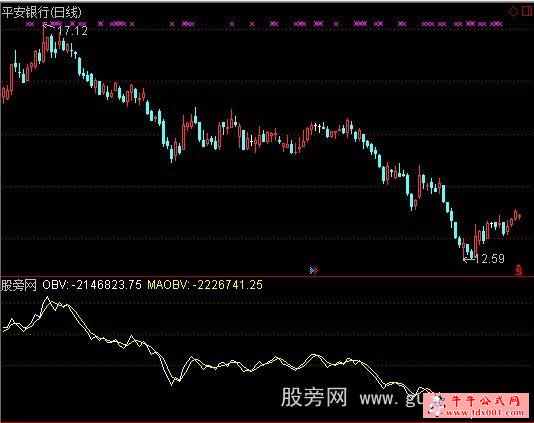The image size is (534, 423).
Task: Click the 股旁网 indicator name label
Action: tap(18, 285)
